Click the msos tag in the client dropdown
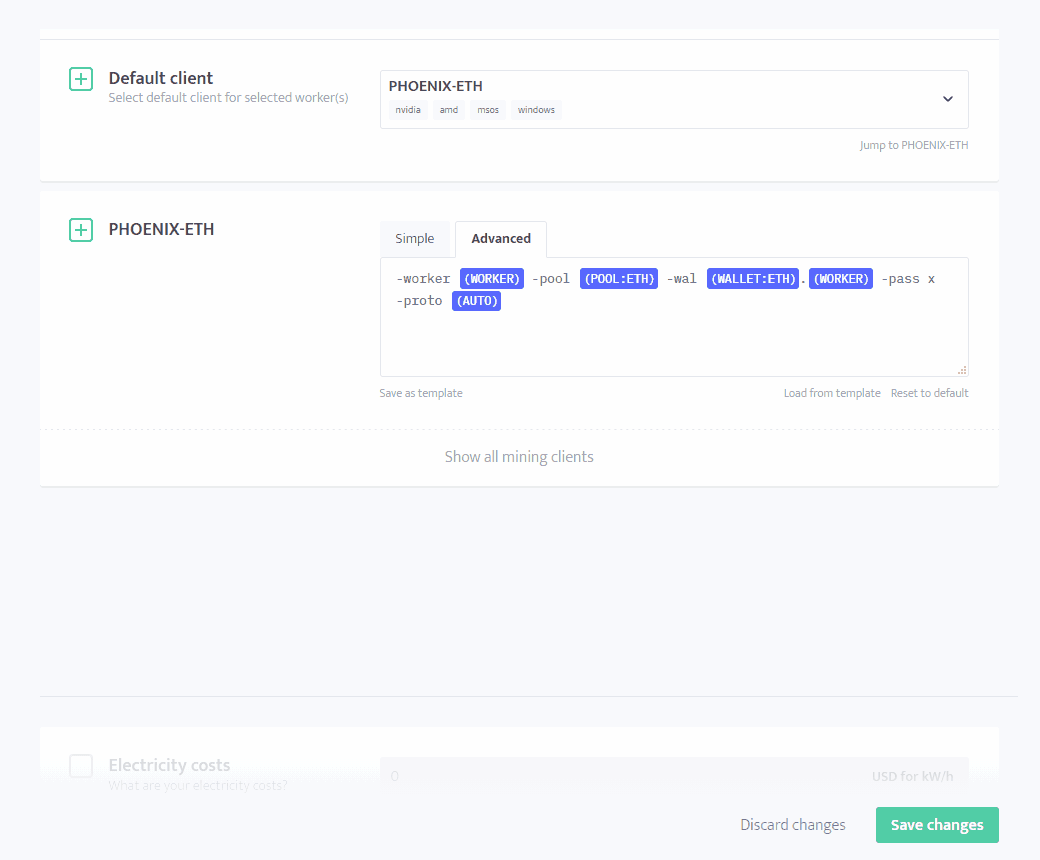Image resolution: width=1040 pixels, height=860 pixels. coord(488,110)
